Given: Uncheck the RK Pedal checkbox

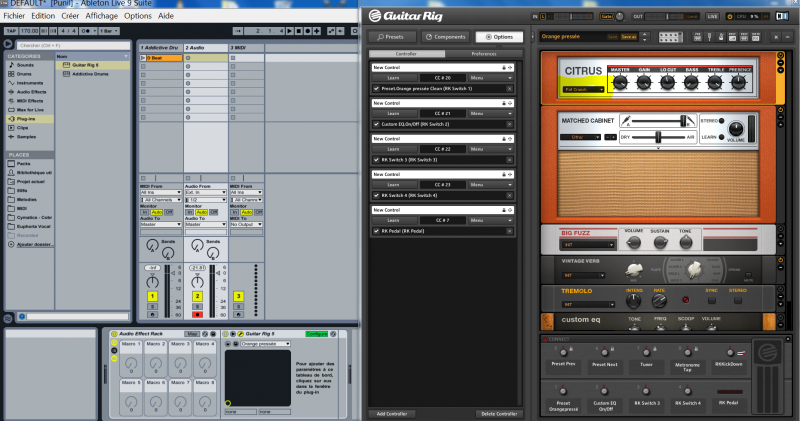Looking at the screenshot, I should [x=376, y=229].
